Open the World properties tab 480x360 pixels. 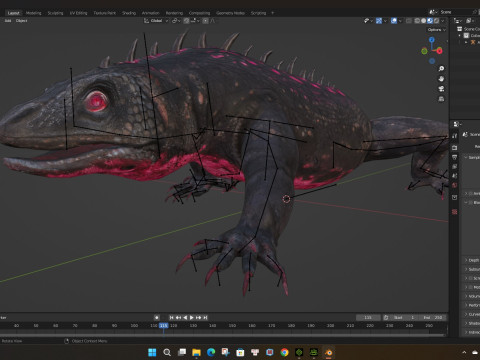455,185
